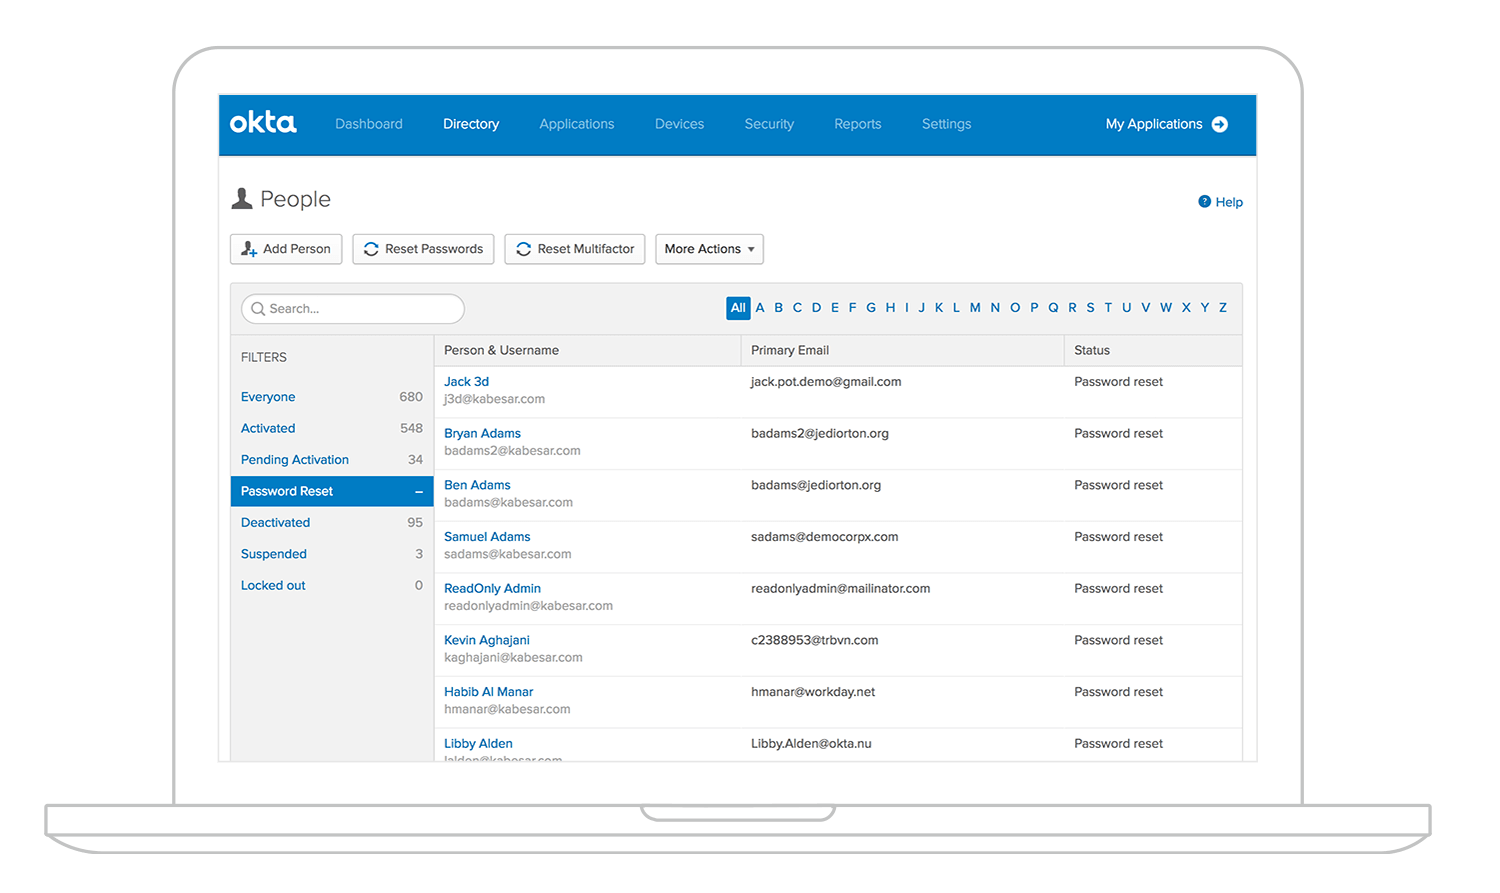The width and height of the screenshot is (1500, 893).
Task: Open the Directory menu
Action: (471, 124)
